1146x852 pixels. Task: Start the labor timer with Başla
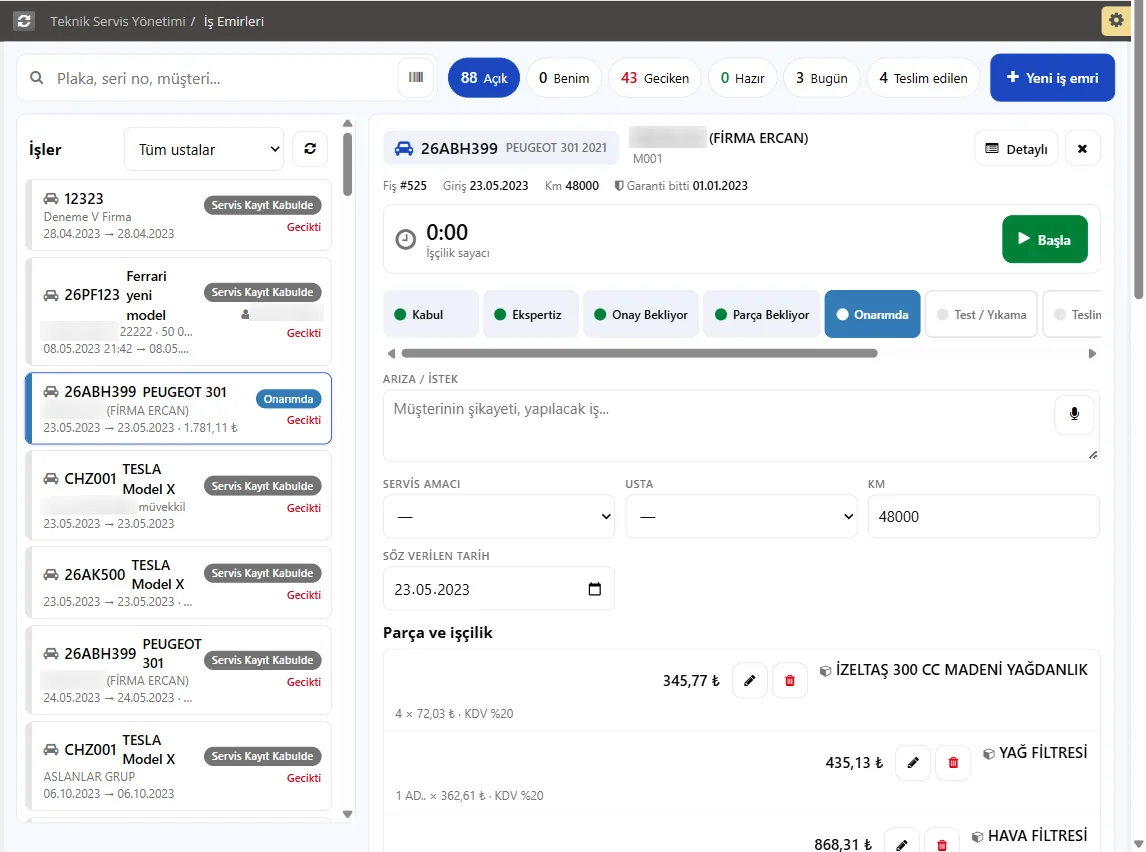[1044, 239]
